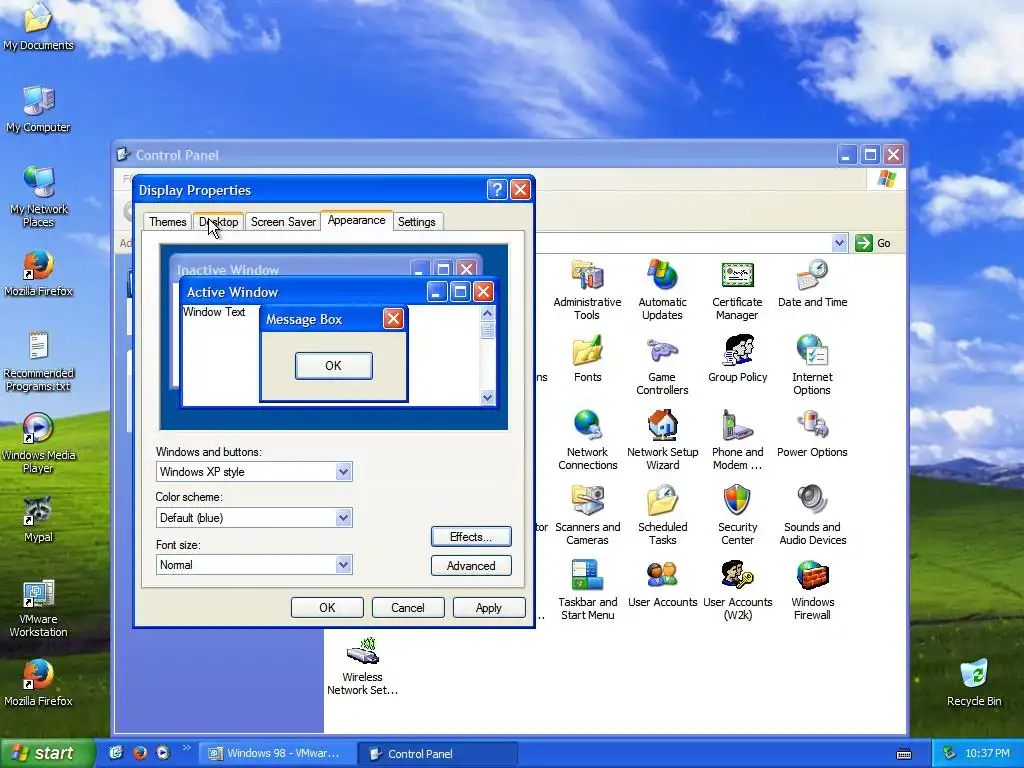Viewport: 1024px width, 768px height.
Task: Expand hidden Quick Launch items chevron
Action: (x=186, y=748)
